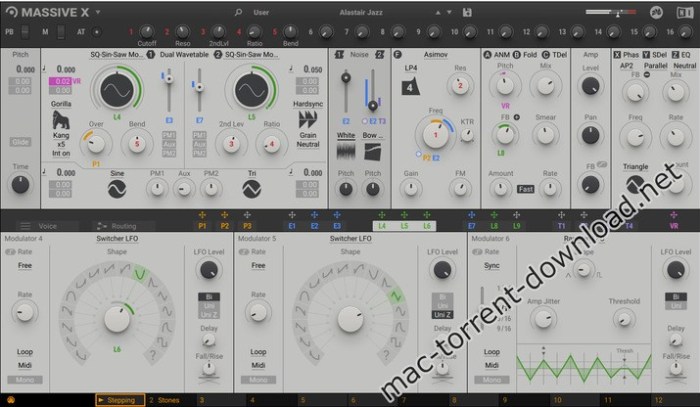This screenshot has height=407, width=700.
Task: Load the previous preset with up arrow
Action: click(x=438, y=12)
